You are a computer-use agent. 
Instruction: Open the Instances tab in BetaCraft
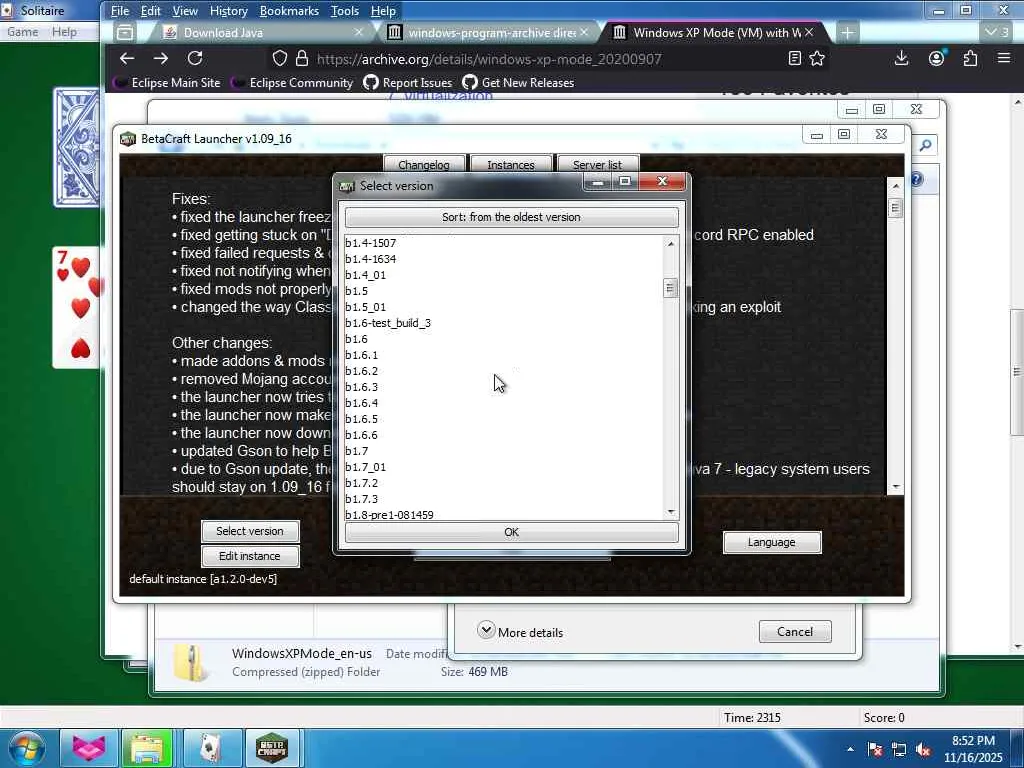coord(511,164)
